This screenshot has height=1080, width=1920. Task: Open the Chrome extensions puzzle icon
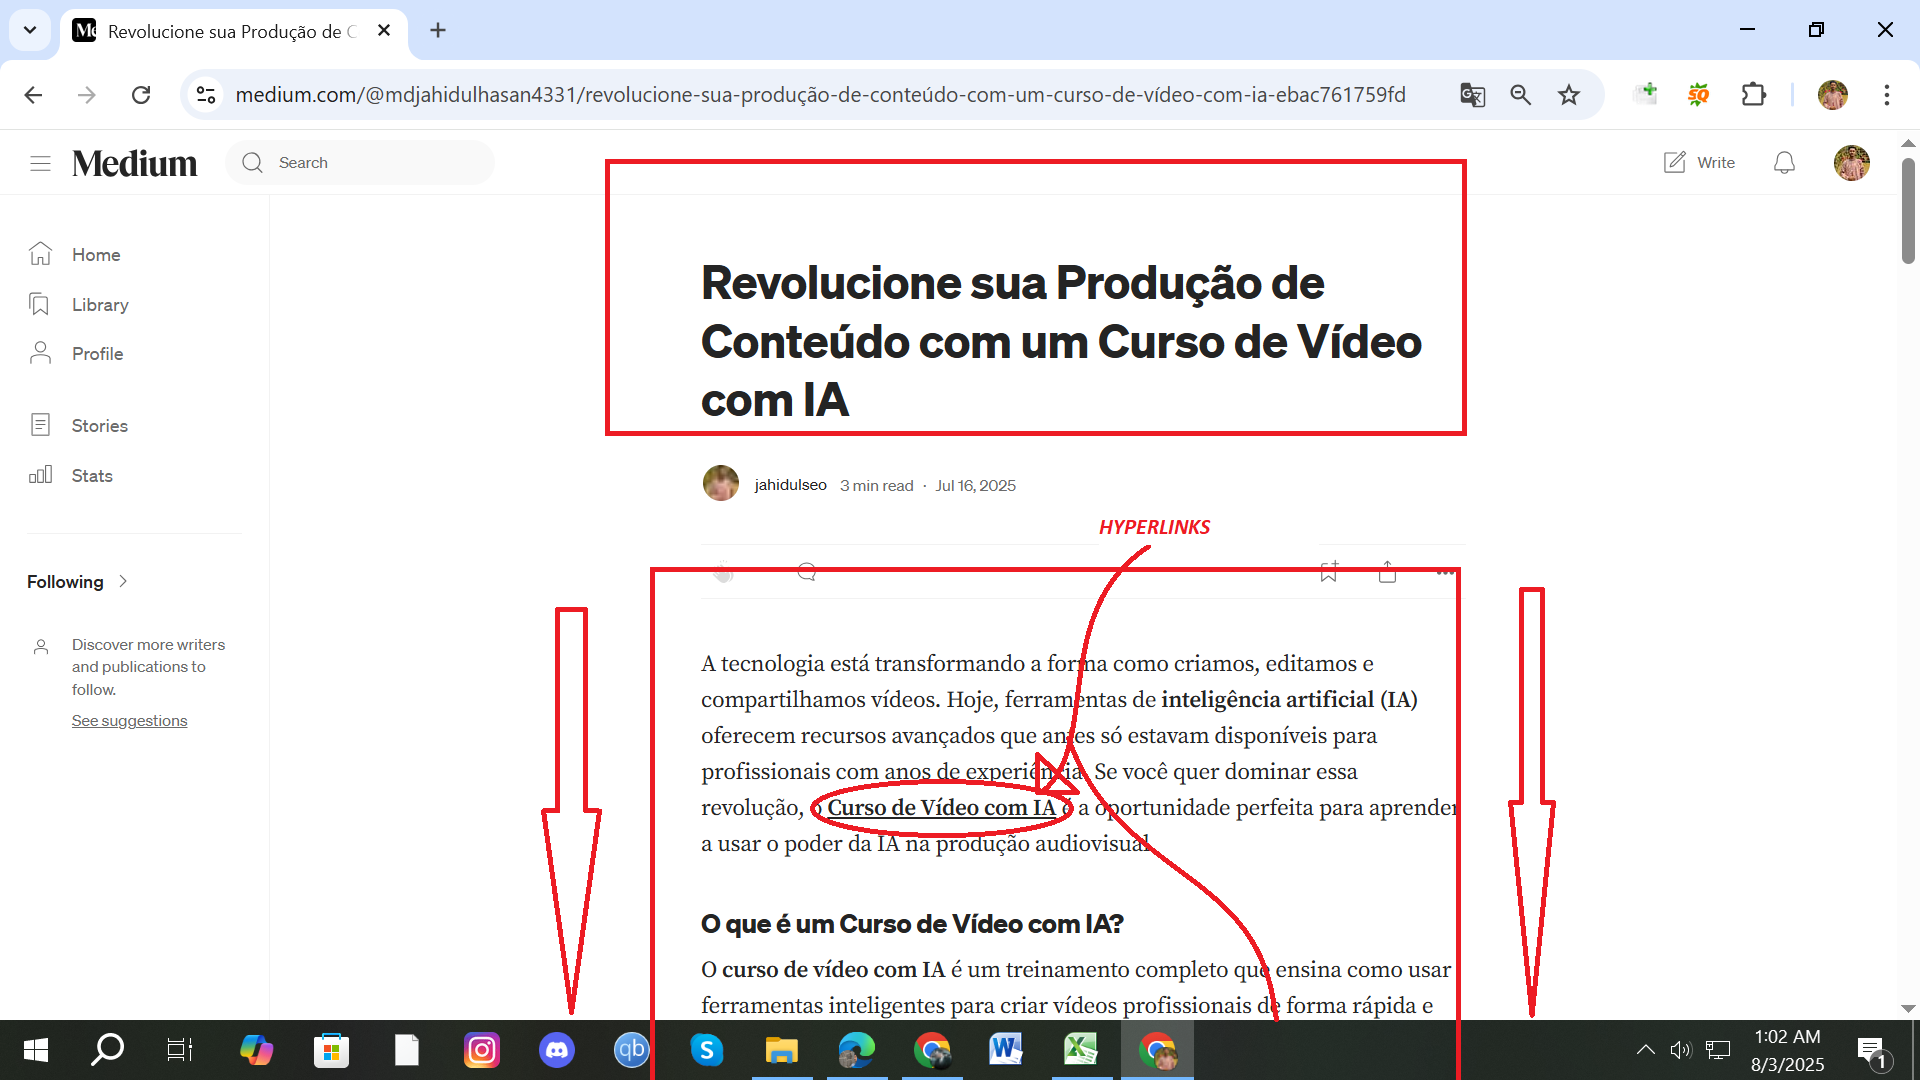pyautogui.click(x=1754, y=95)
